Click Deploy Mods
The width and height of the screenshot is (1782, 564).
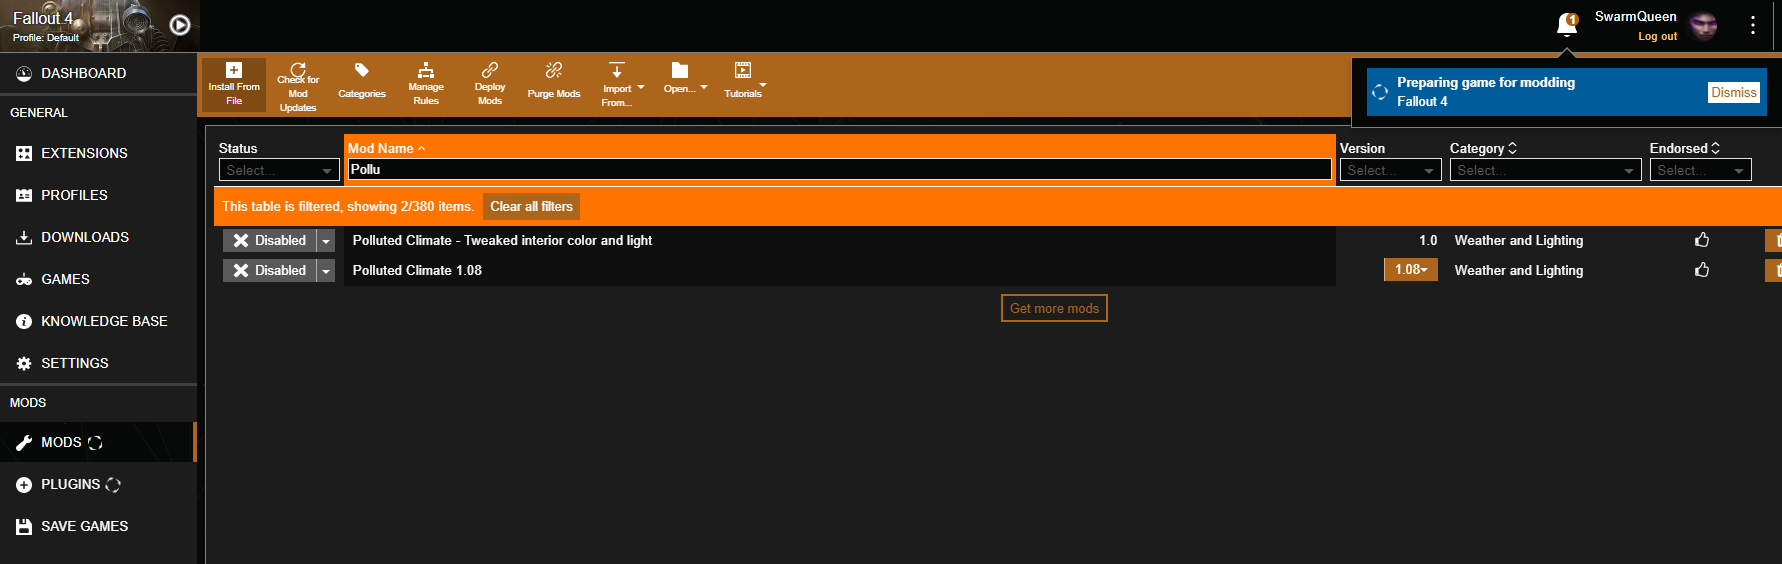(490, 84)
